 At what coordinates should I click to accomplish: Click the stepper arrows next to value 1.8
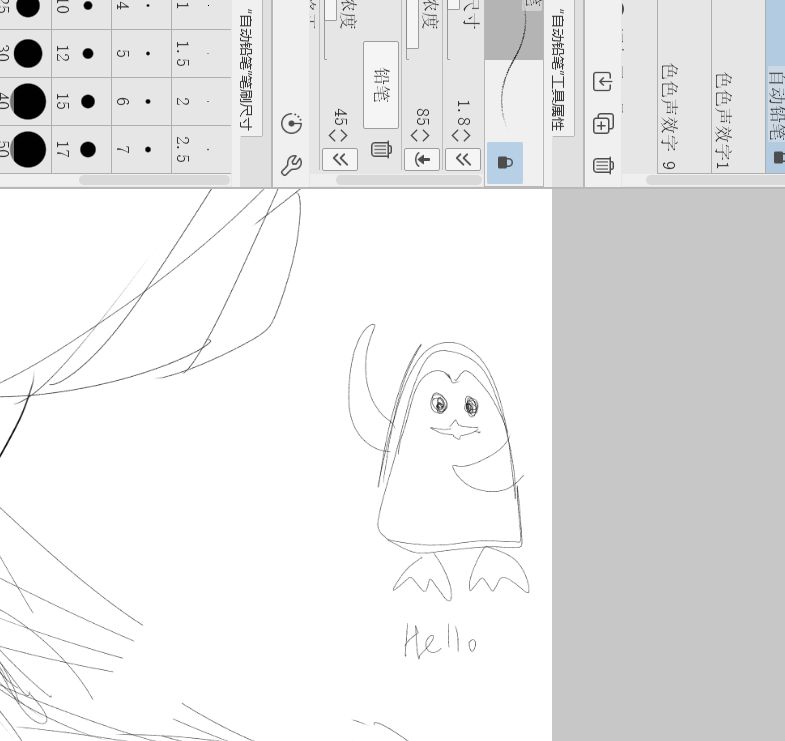(x=462, y=136)
